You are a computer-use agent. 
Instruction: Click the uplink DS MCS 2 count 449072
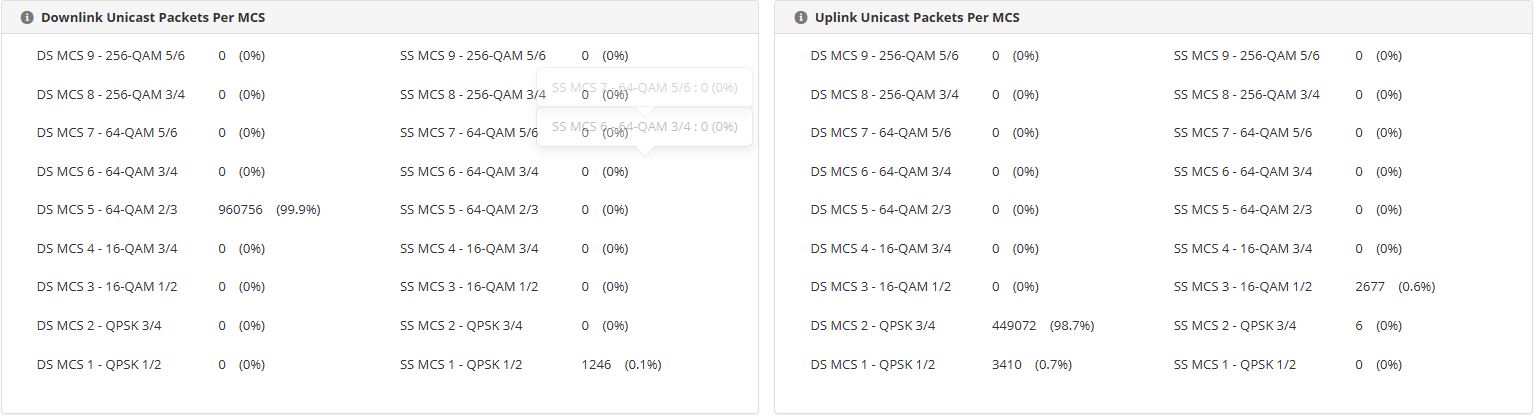1014,326
